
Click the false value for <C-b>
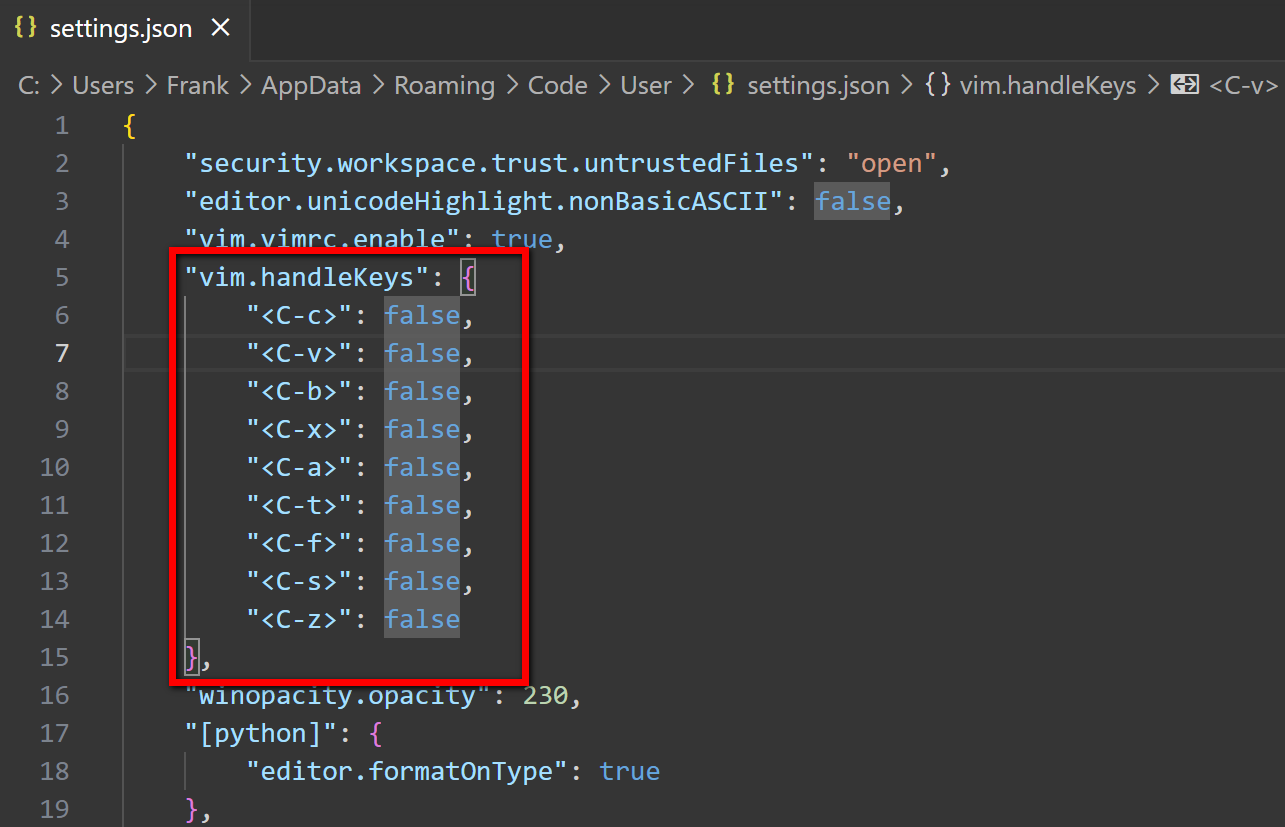pyautogui.click(x=422, y=391)
